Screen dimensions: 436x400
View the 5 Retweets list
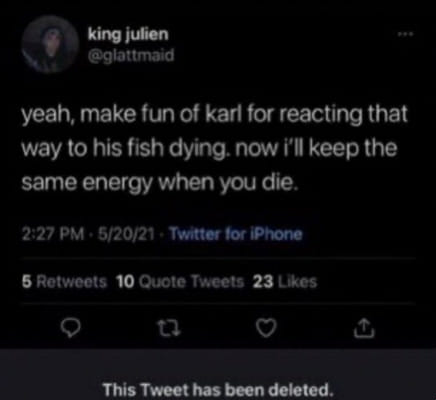coord(64,282)
